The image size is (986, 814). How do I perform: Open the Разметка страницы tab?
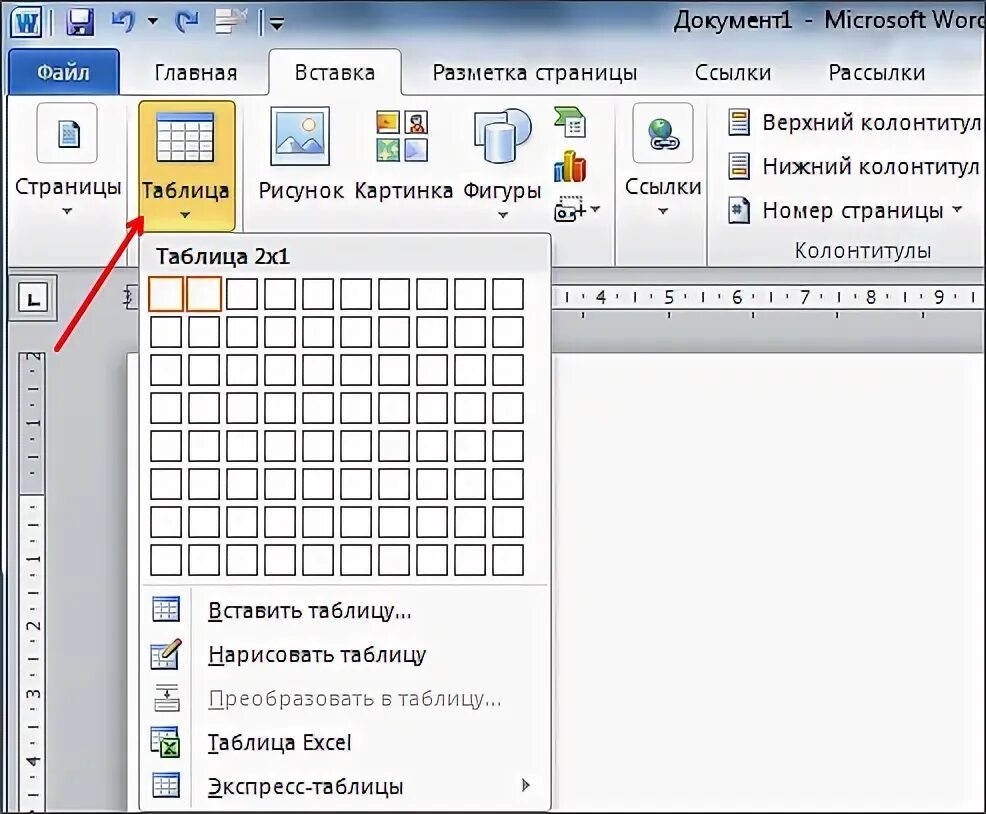pyautogui.click(x=535, y=72)
